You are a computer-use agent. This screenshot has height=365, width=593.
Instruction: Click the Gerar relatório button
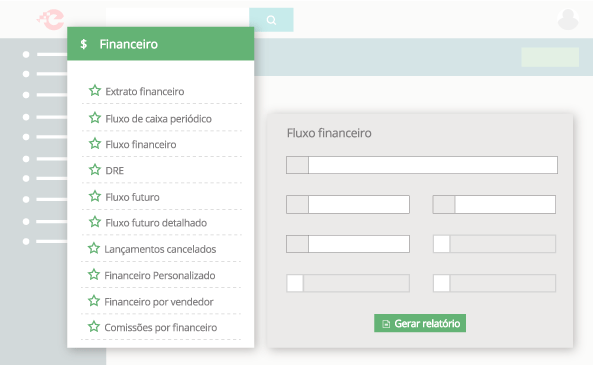pyautogui.click(x=420, y=323)
